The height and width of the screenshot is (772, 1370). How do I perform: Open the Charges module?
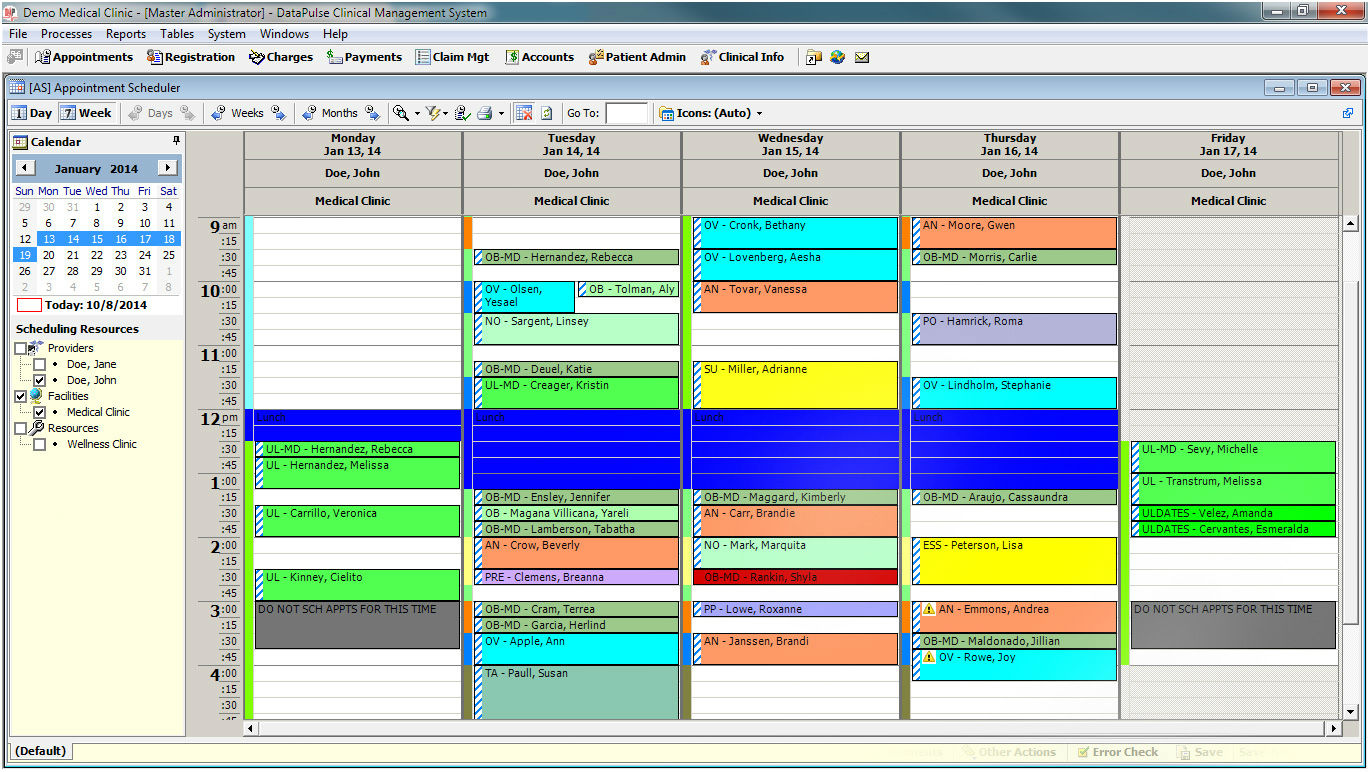280,57
